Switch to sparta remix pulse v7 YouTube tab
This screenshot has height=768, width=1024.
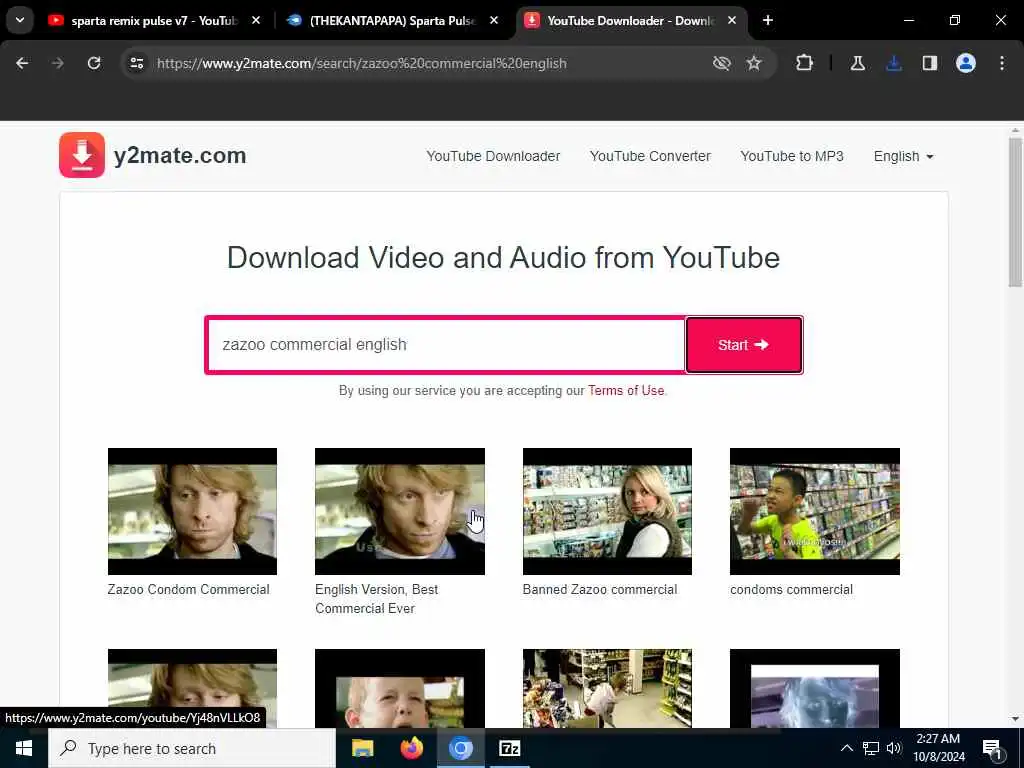pyautogui.click(x=153, y=20)
